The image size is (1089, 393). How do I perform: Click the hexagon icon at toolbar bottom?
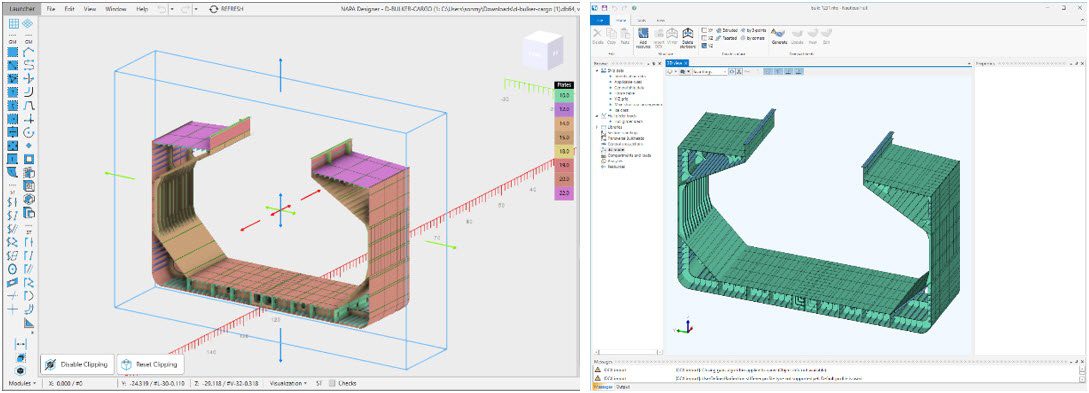click(x=21, y=371)
